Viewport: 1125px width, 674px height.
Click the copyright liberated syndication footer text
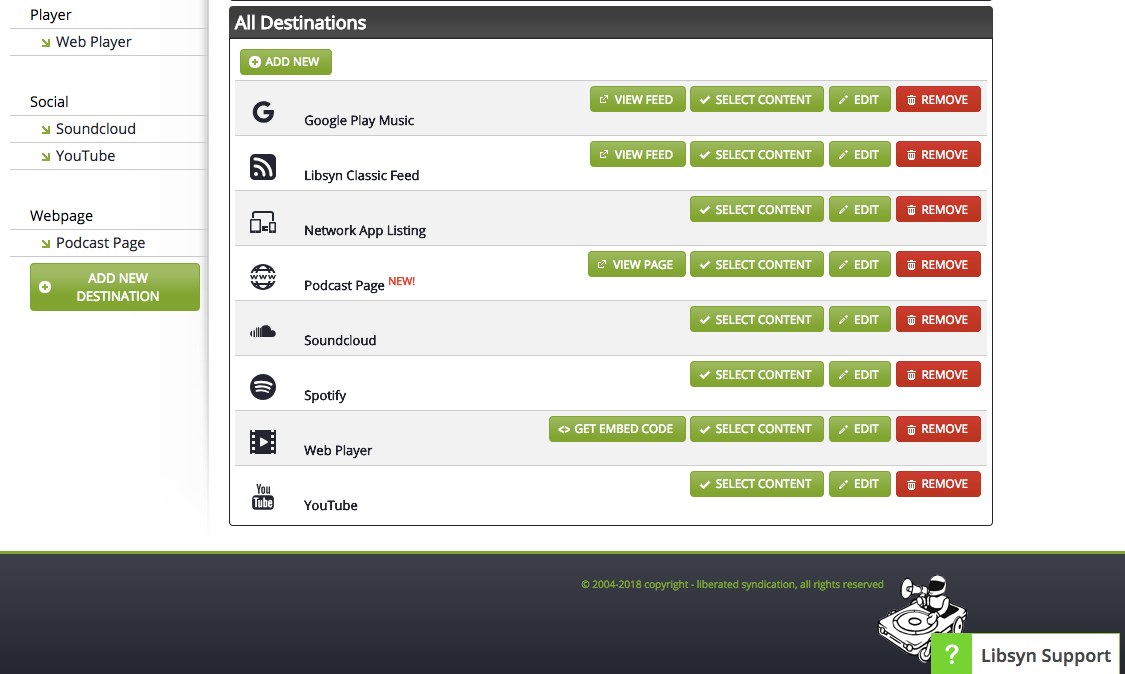(732, 584)
